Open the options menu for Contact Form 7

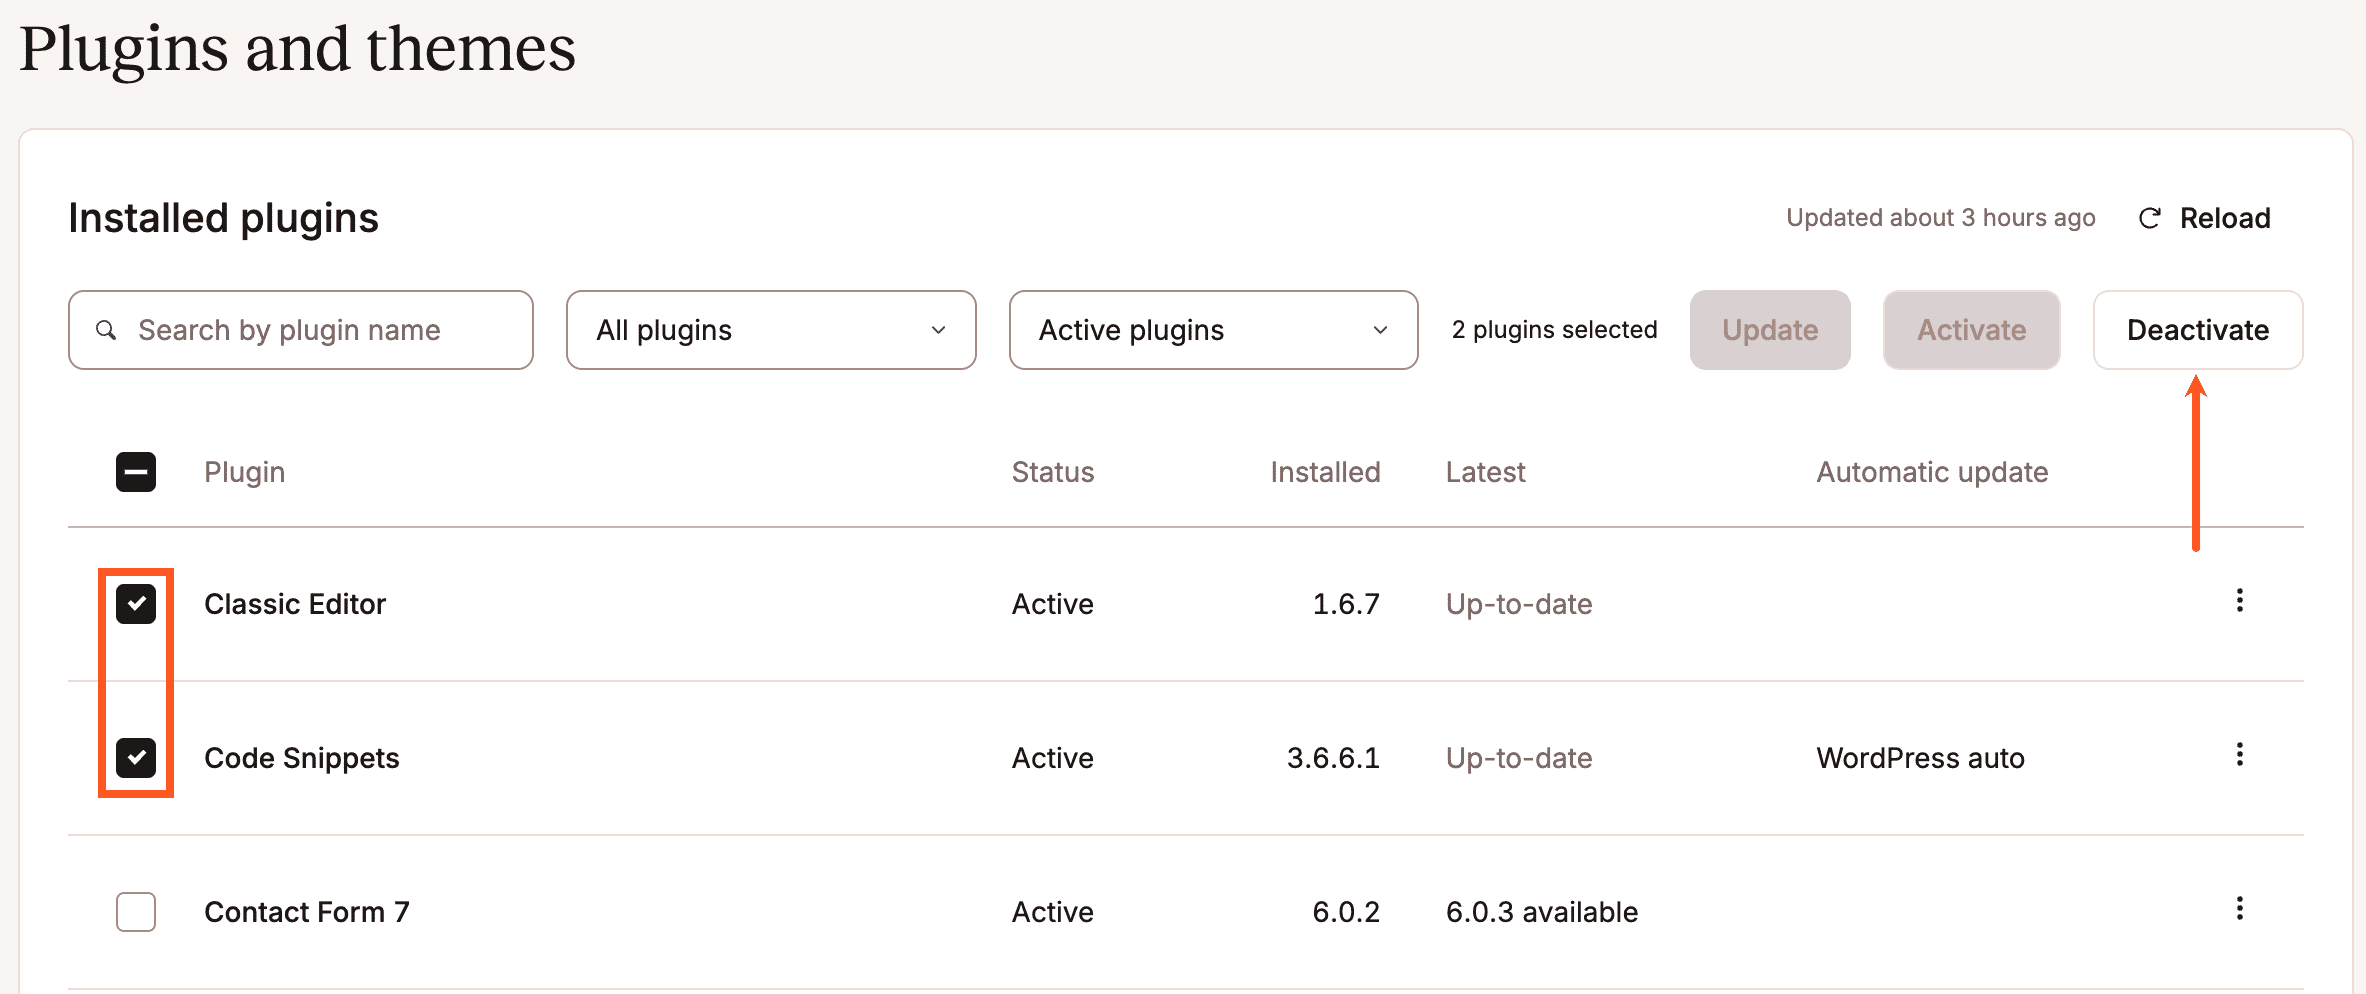pyautogui.click(x=2240, y=910)
